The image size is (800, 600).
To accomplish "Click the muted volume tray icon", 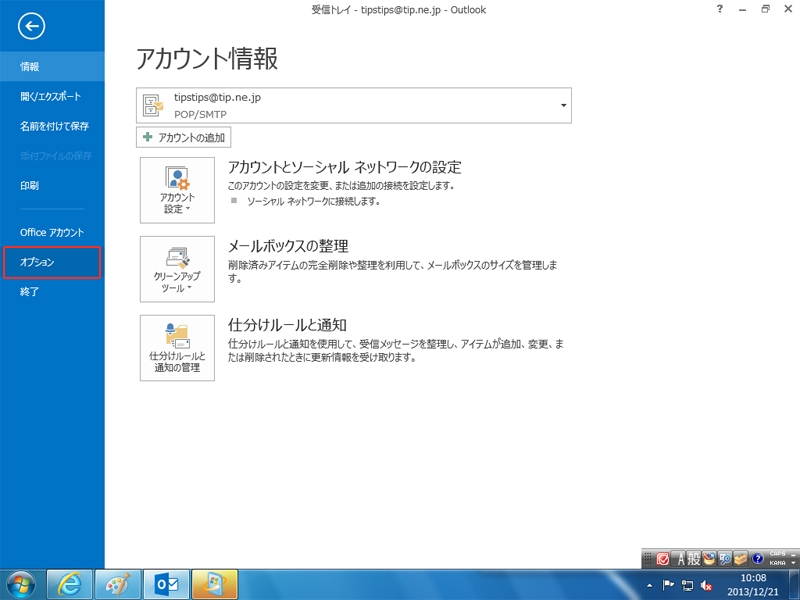I will tap(707, 585).
